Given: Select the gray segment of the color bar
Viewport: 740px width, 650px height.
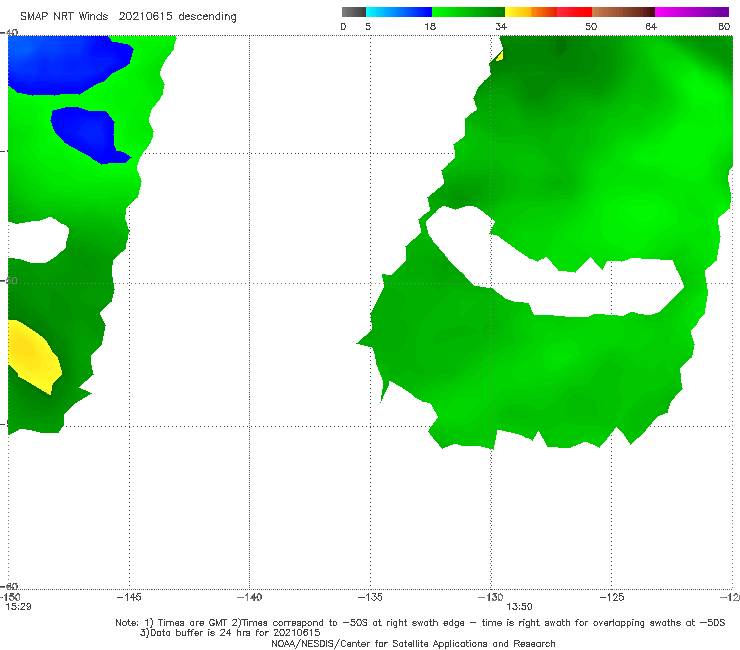Looking at the screenshot, I should tap(354, 12).
